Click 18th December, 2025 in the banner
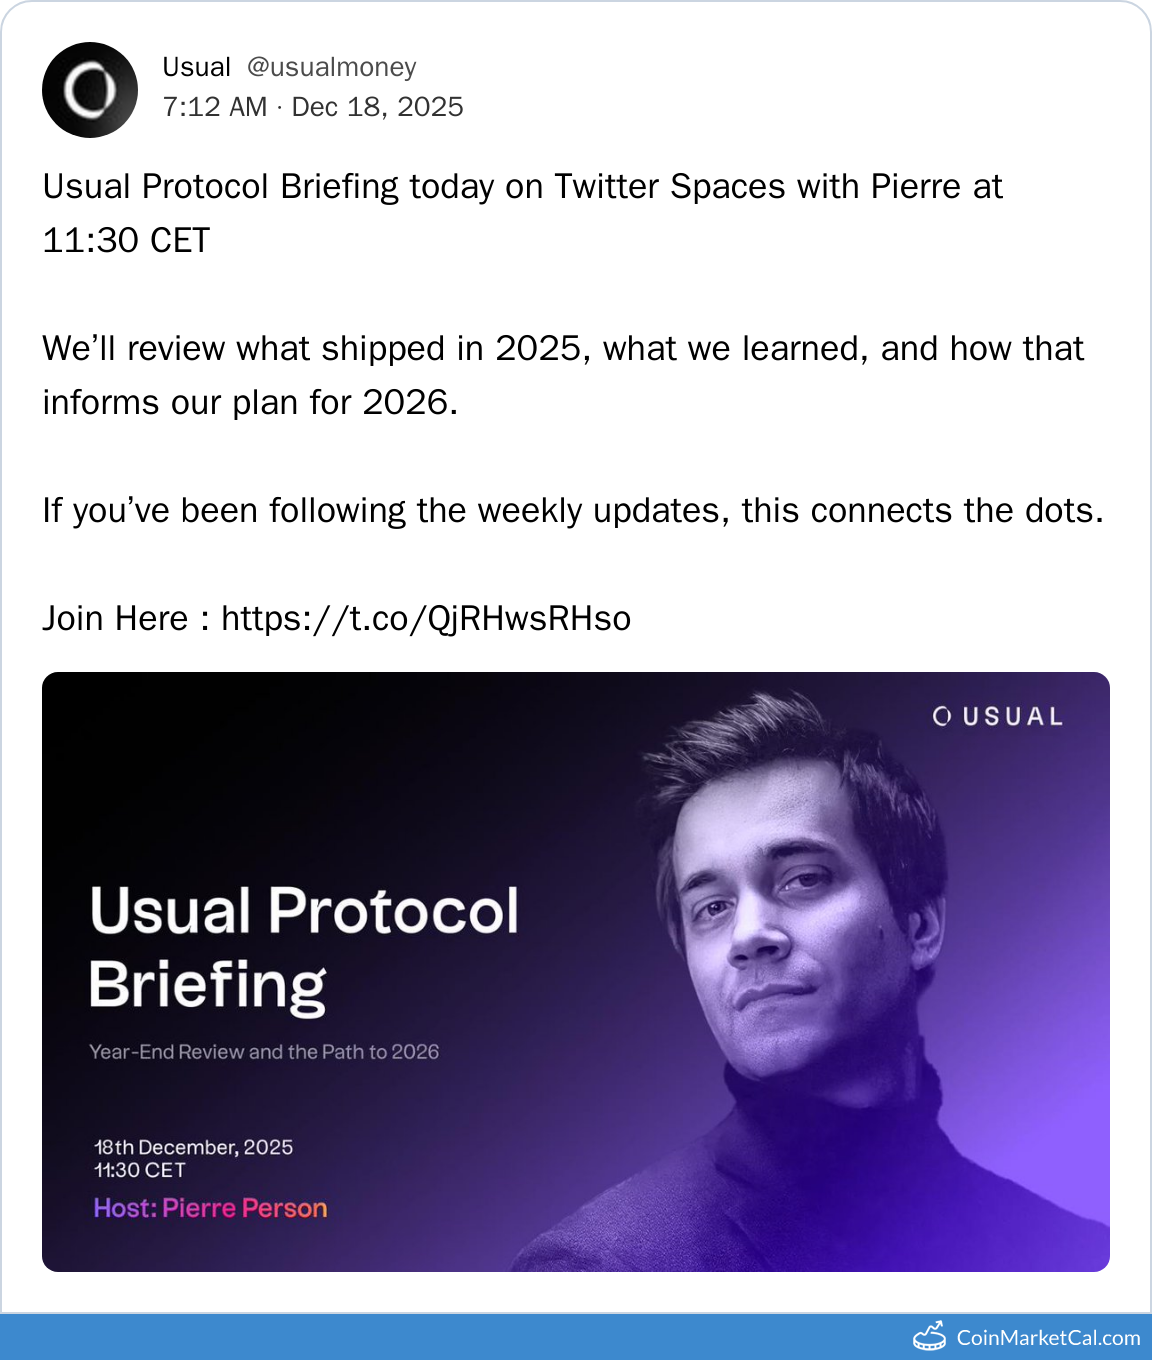This screenshot has height=1360, width=1152. [193, 1147]
